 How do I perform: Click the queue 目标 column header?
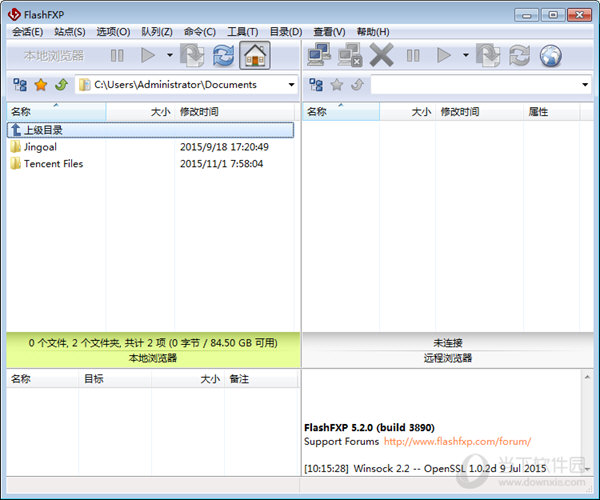point(115,379)
